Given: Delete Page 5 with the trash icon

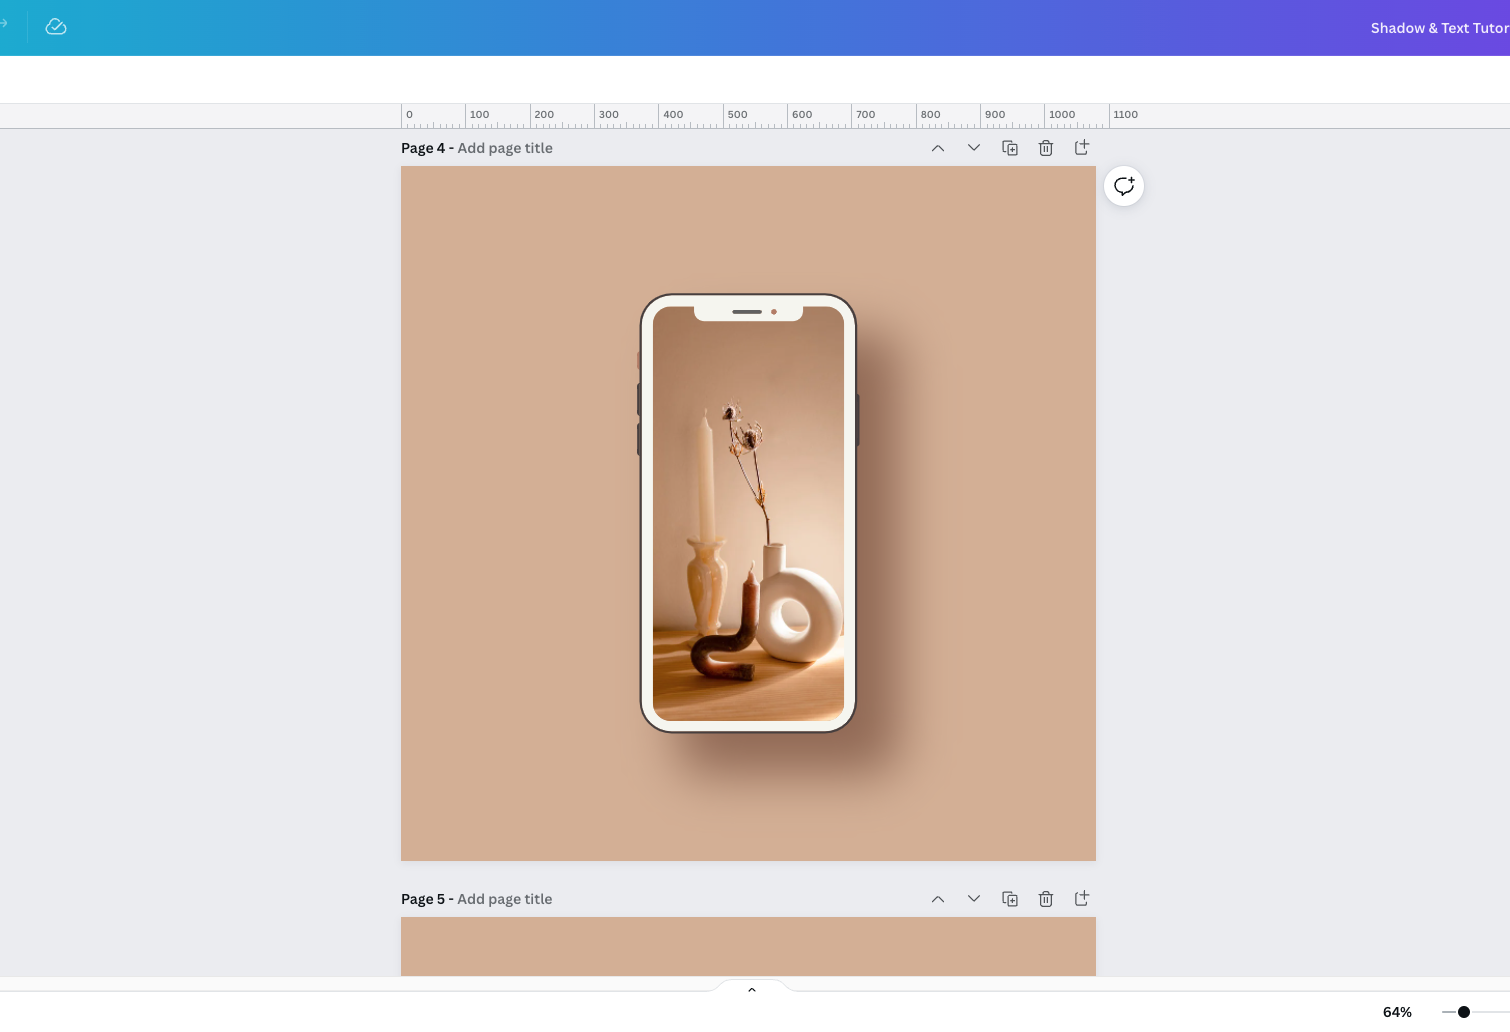Looking at the screenshot, I should click(1046, 898).
